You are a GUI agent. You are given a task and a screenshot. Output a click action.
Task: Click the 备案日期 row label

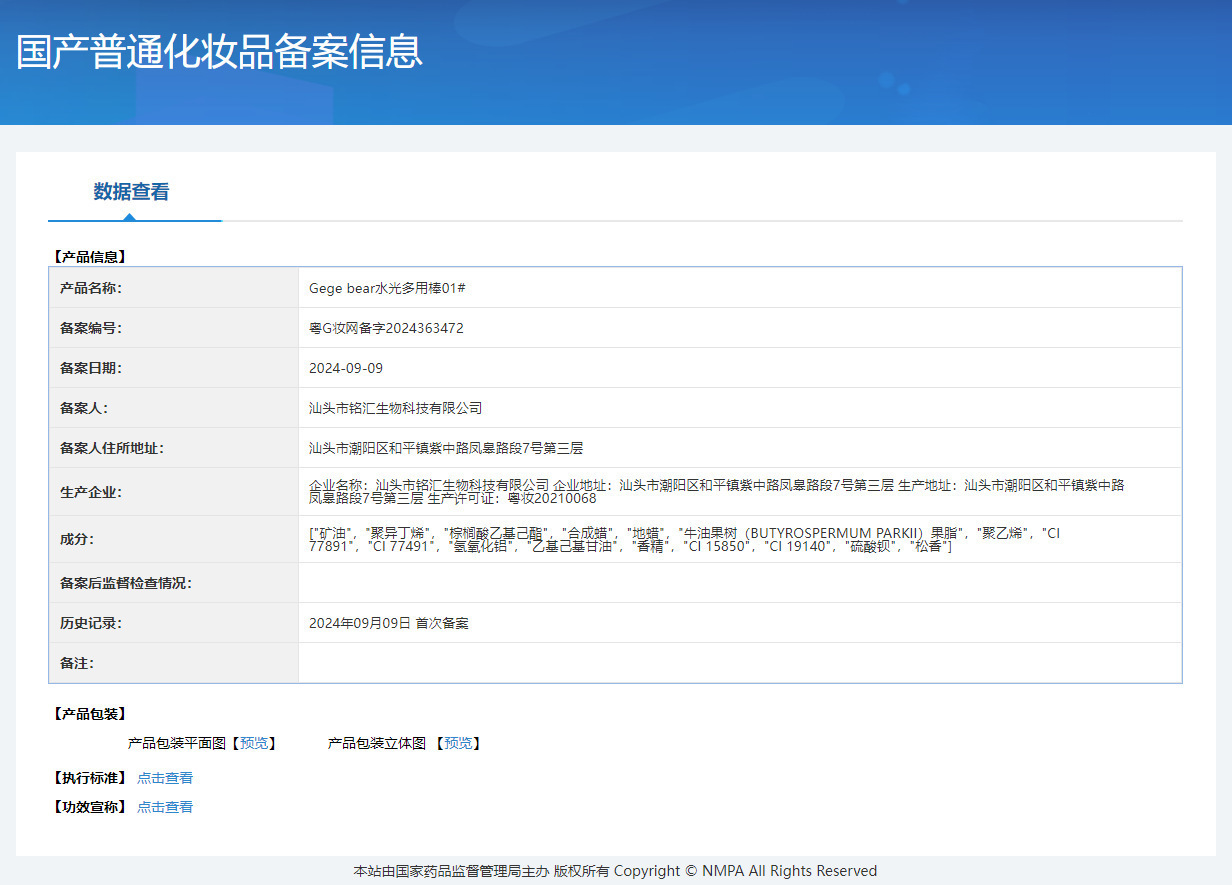coord(91,368)
